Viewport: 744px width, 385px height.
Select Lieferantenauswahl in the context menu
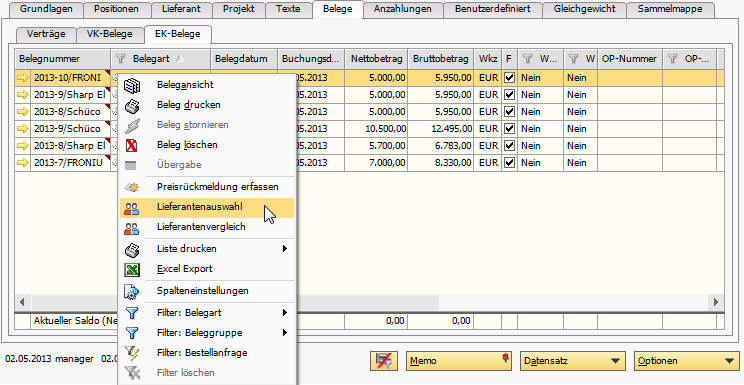(x=207, y=207)
